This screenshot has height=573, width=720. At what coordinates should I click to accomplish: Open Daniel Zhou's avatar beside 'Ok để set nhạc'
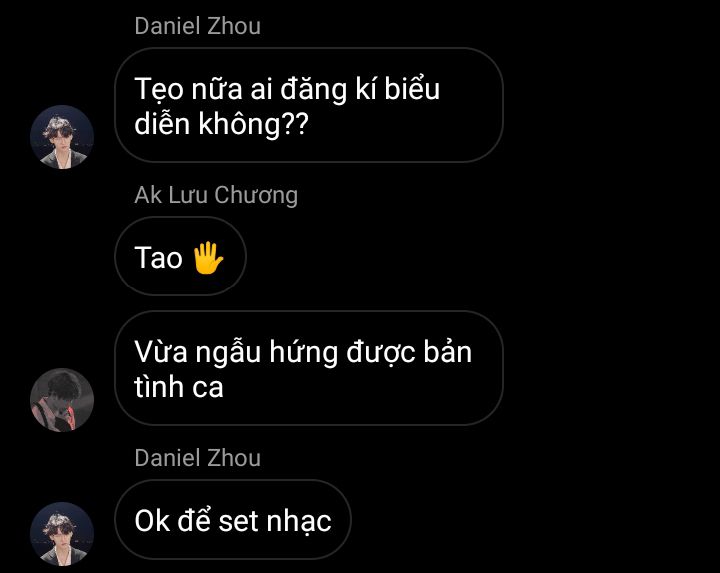pyautogui.click(x=62, y=534)
